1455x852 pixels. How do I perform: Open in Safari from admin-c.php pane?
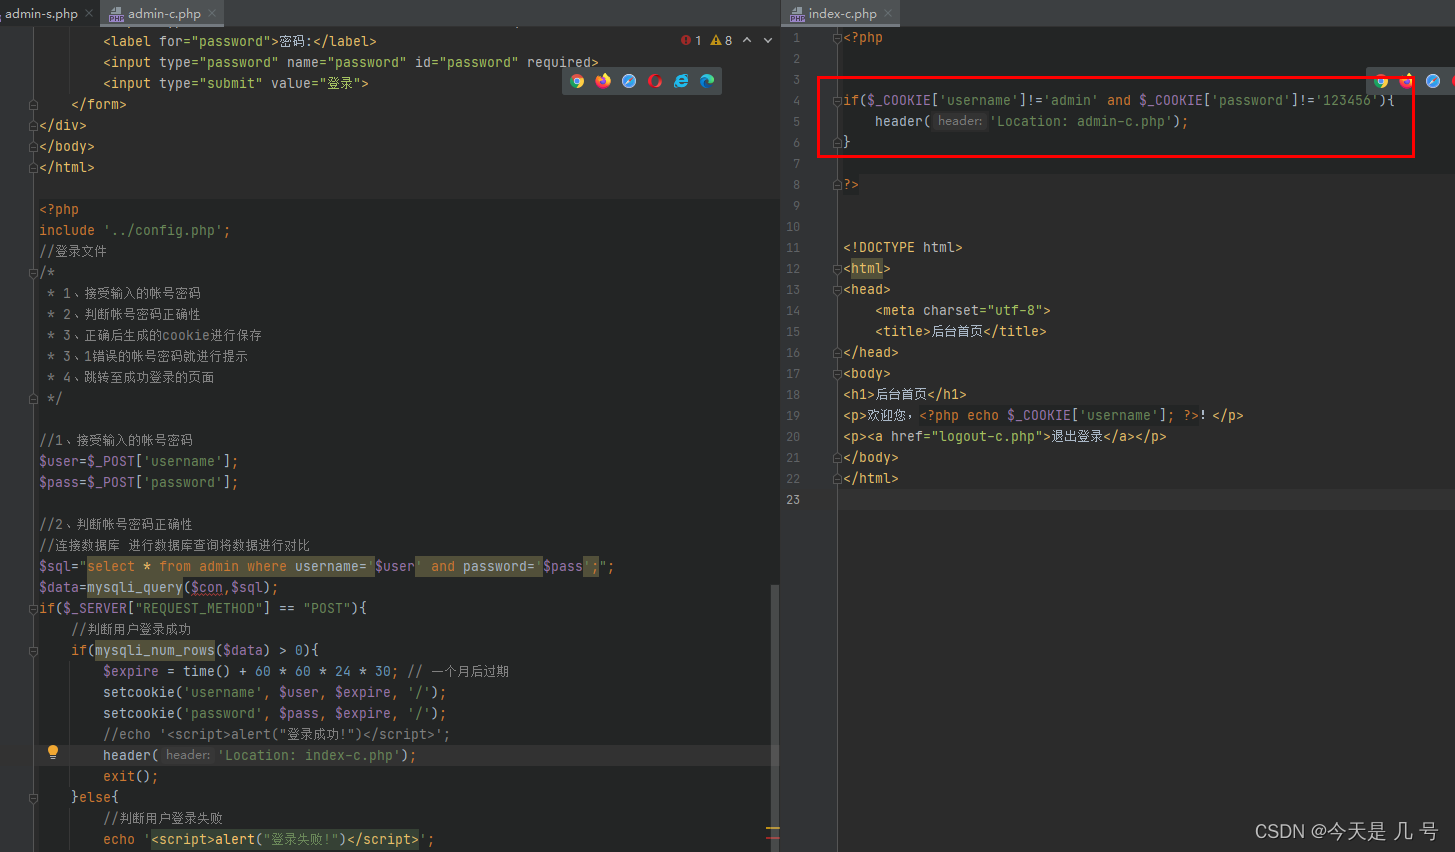click(629, 81)
